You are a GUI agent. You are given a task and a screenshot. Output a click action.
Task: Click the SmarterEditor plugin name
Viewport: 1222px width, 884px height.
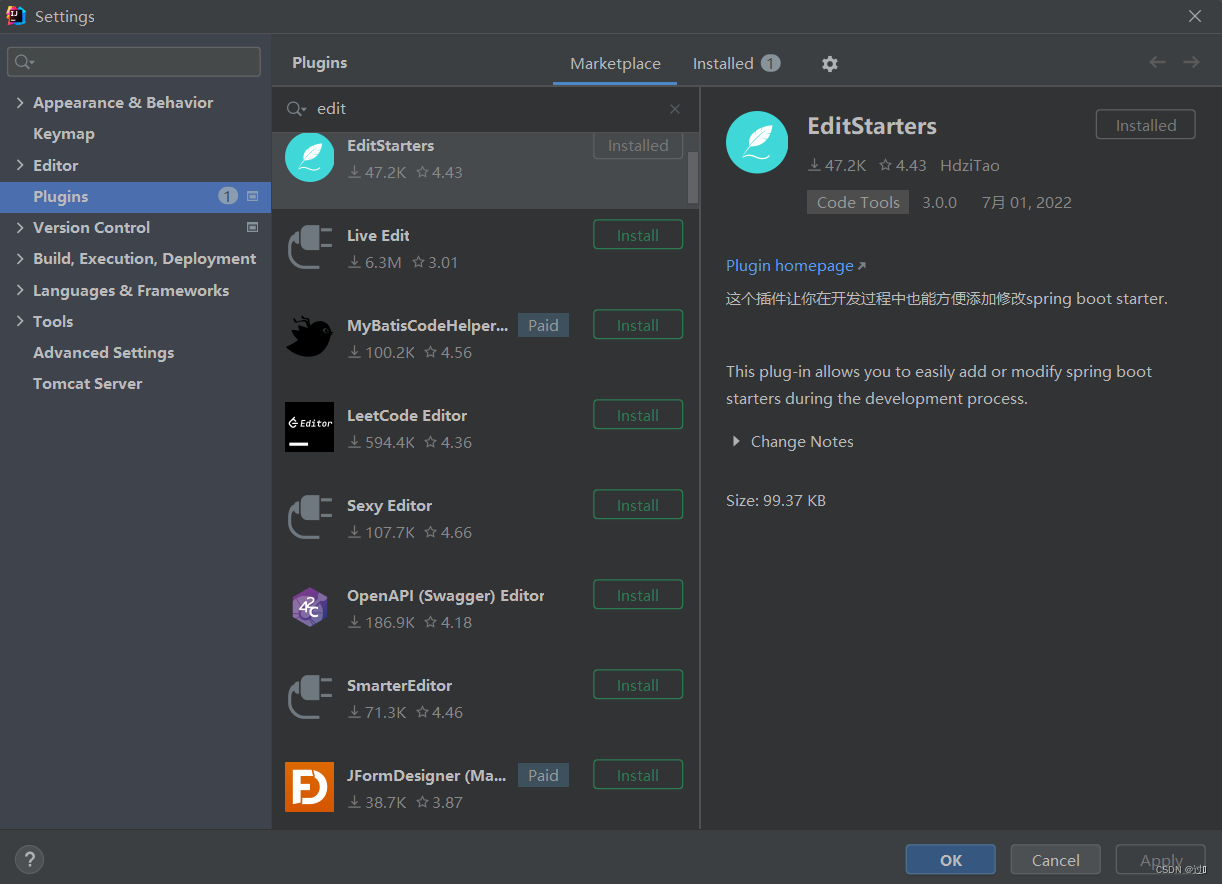pyautogui.click(x=399, y=685)
